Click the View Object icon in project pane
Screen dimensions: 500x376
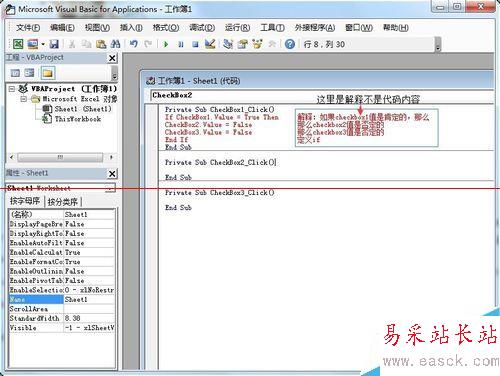click(30, 73)
